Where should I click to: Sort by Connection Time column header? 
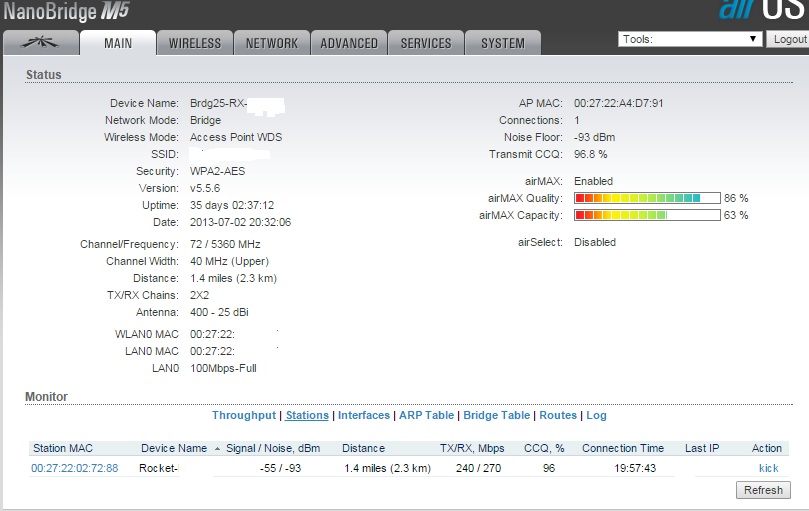(x=623, y=448)
